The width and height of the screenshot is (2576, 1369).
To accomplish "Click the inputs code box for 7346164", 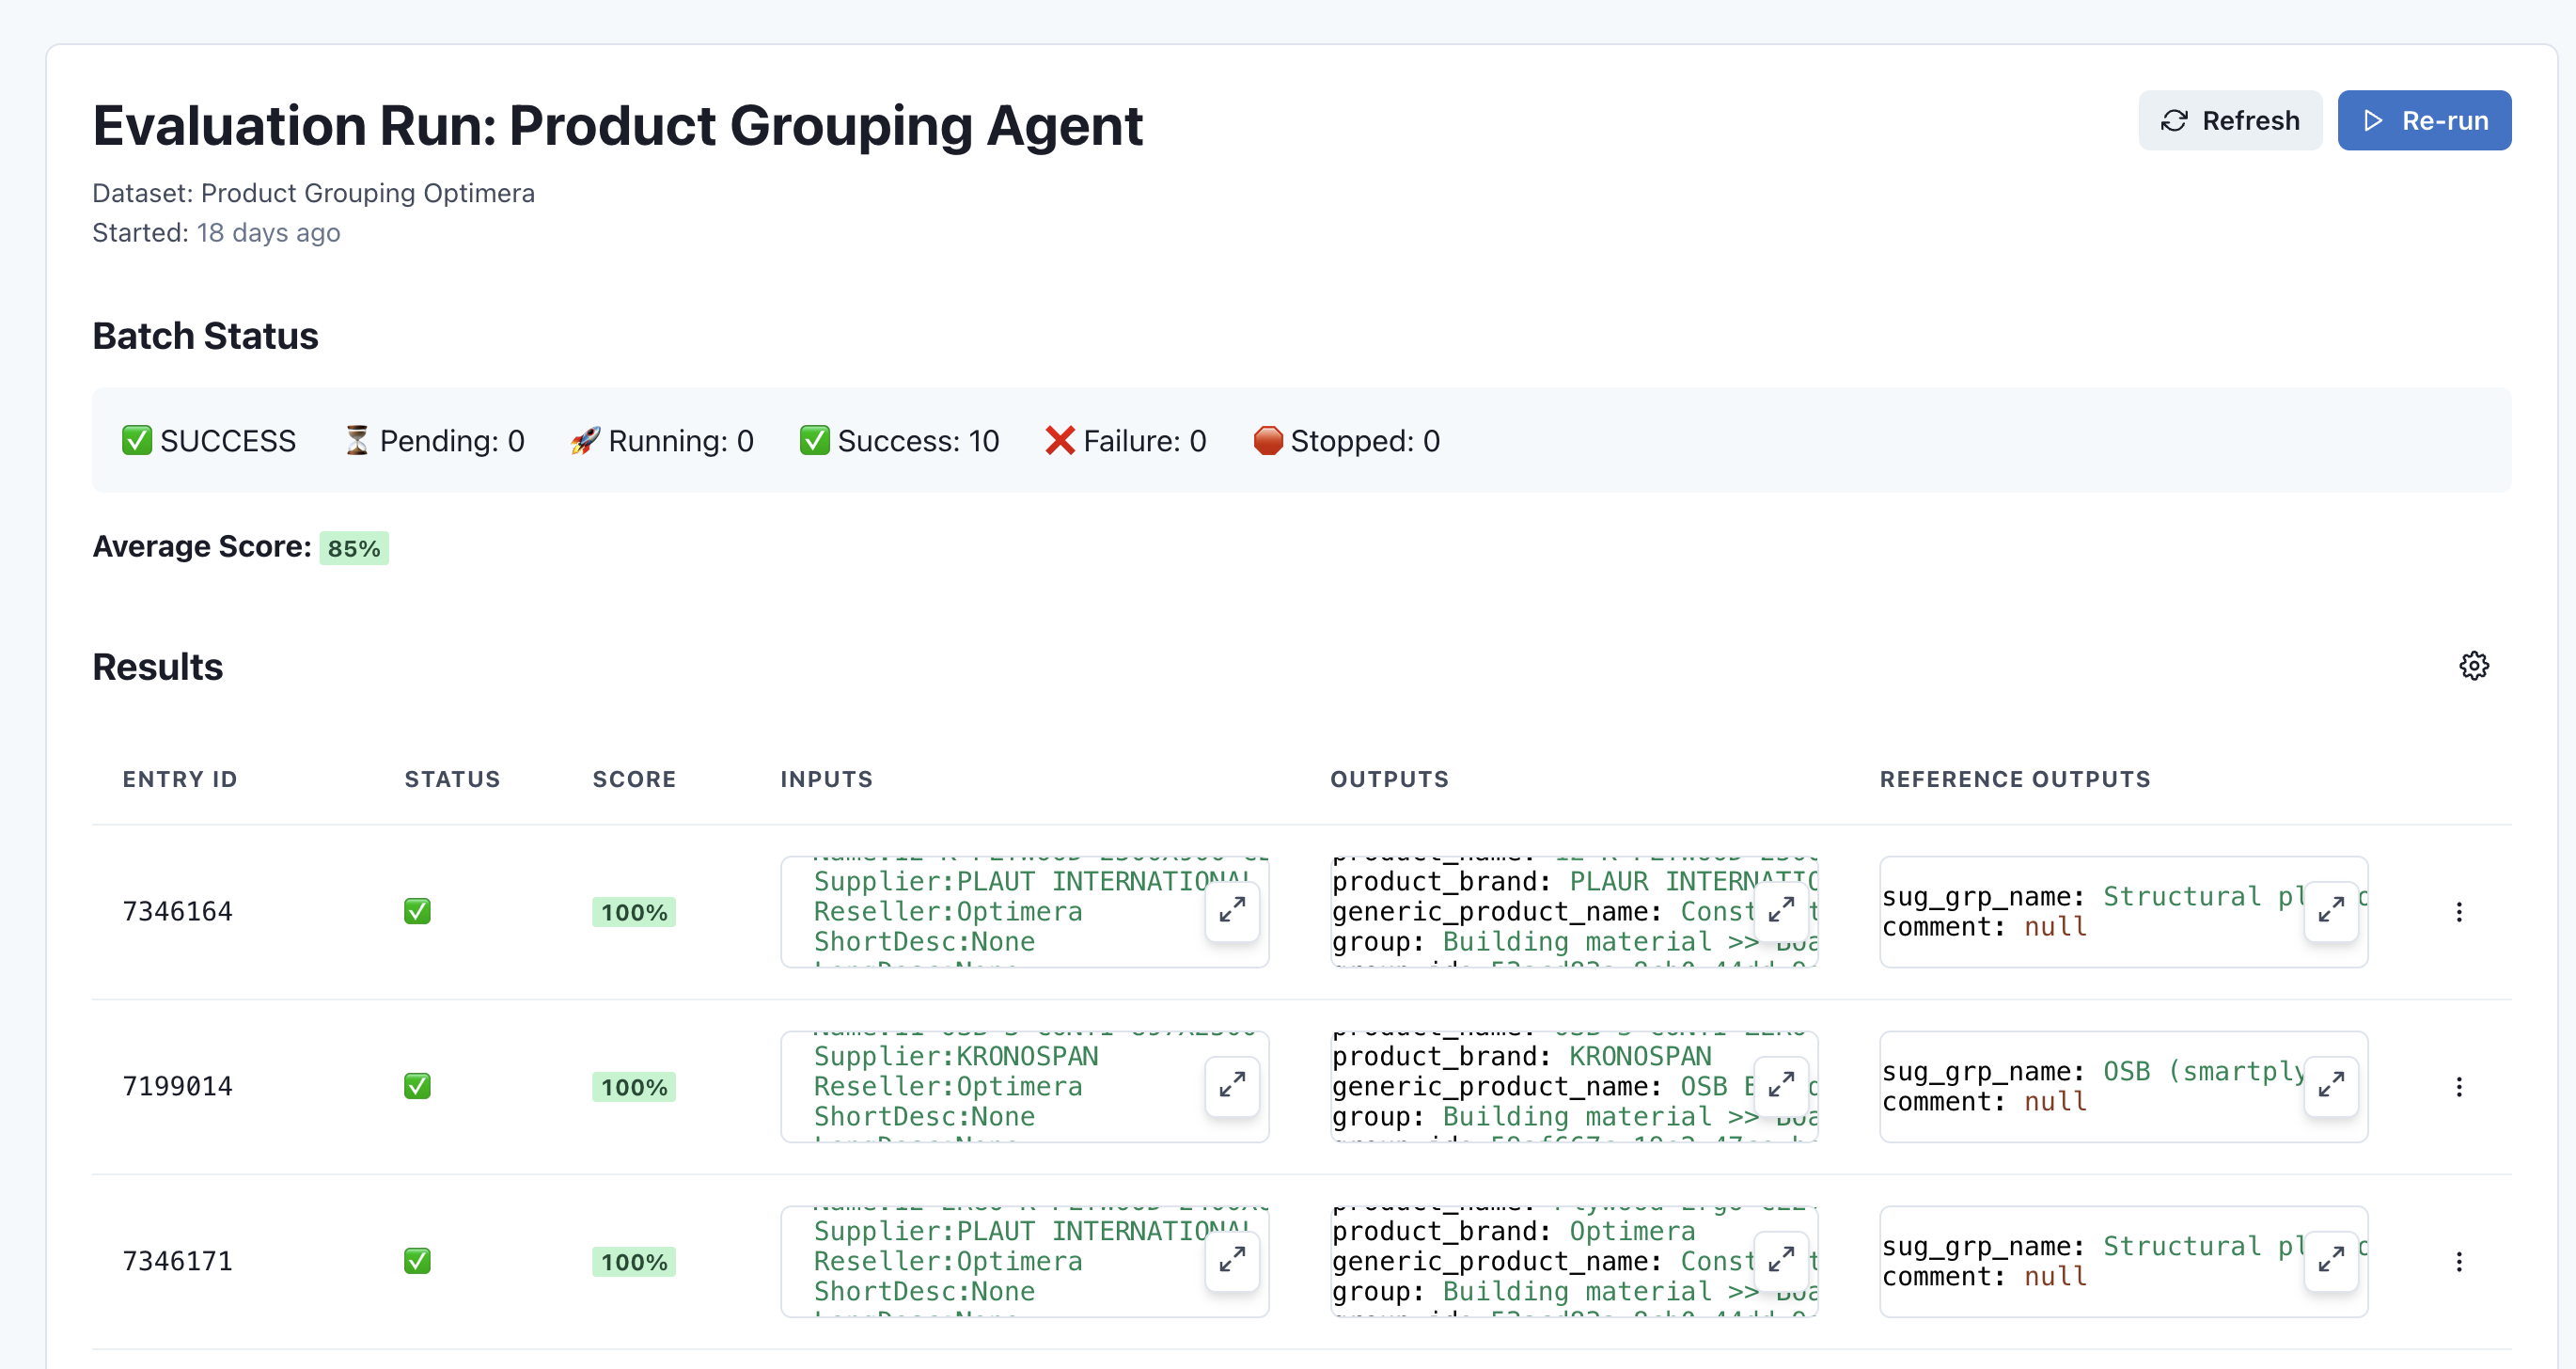I will click(x=1024, y=912).
